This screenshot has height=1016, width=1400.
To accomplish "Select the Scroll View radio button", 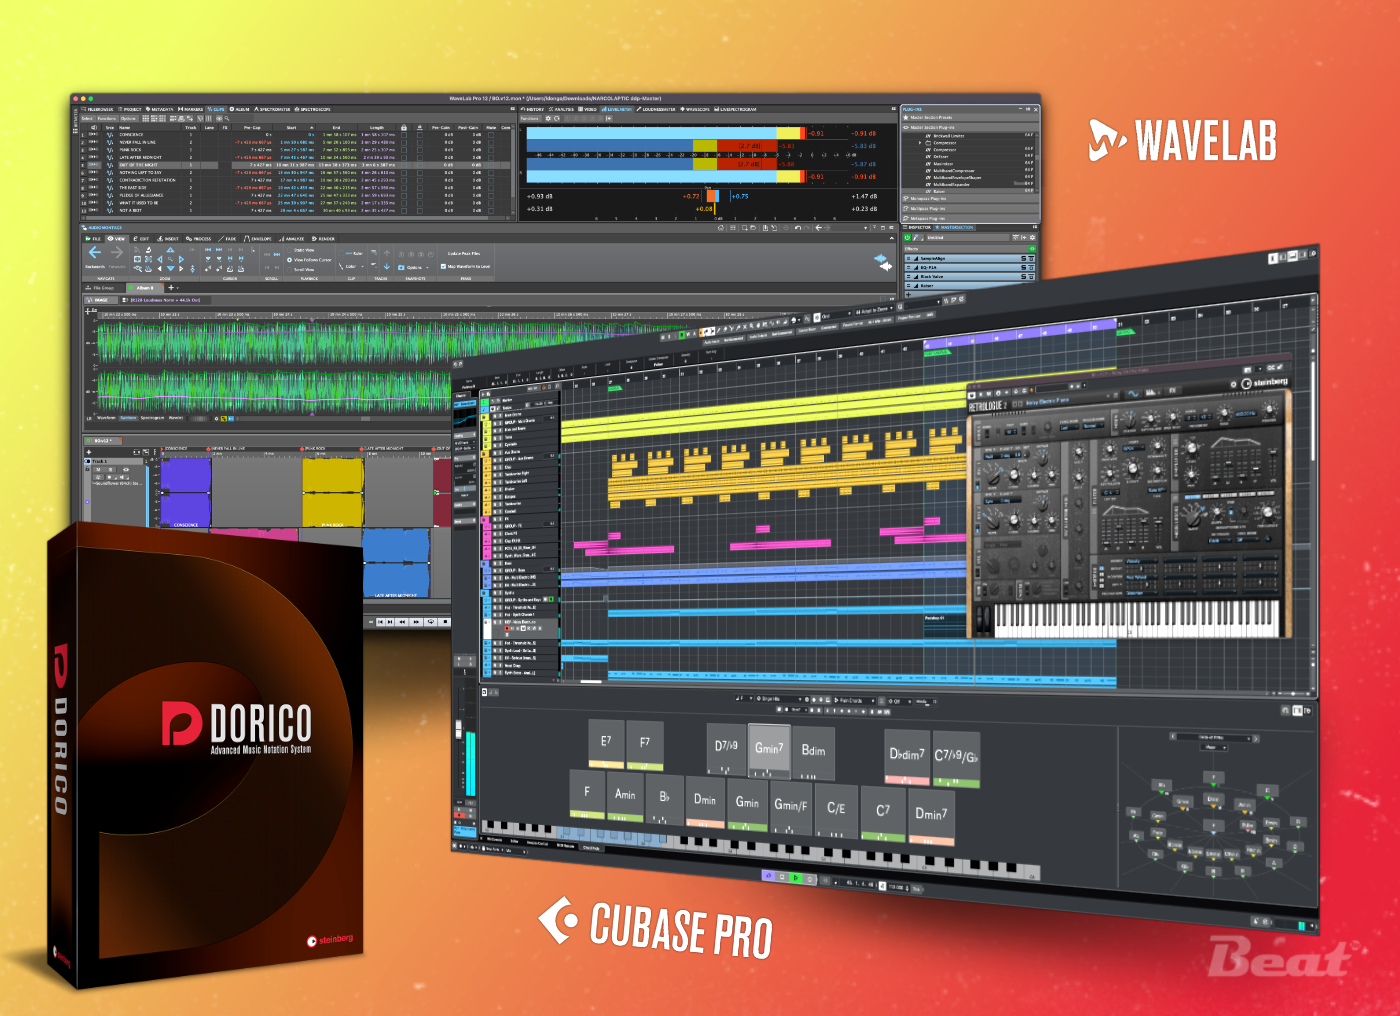I will [x=289, y=269].
